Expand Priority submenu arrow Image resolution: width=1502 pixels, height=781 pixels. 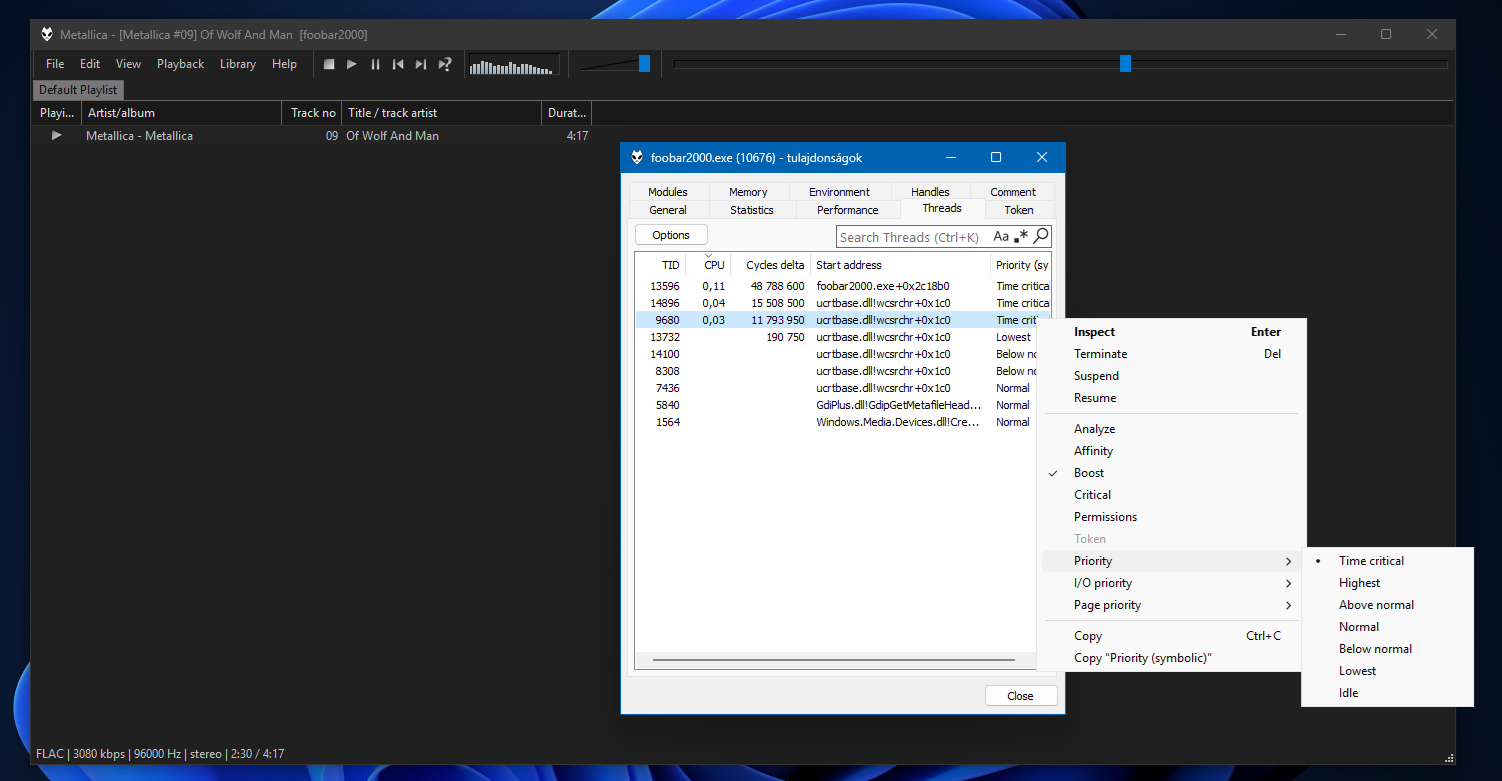(1288, 561)
